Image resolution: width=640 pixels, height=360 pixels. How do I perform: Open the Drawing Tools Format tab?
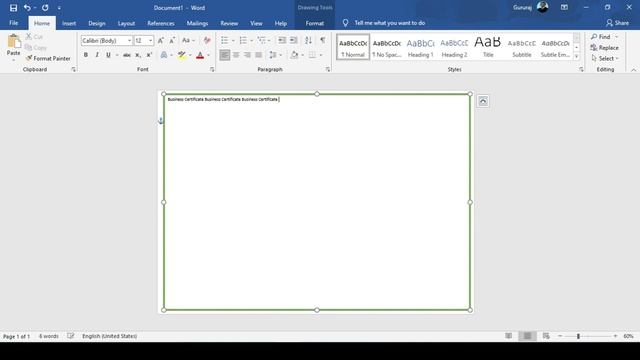tap(315, 23)
